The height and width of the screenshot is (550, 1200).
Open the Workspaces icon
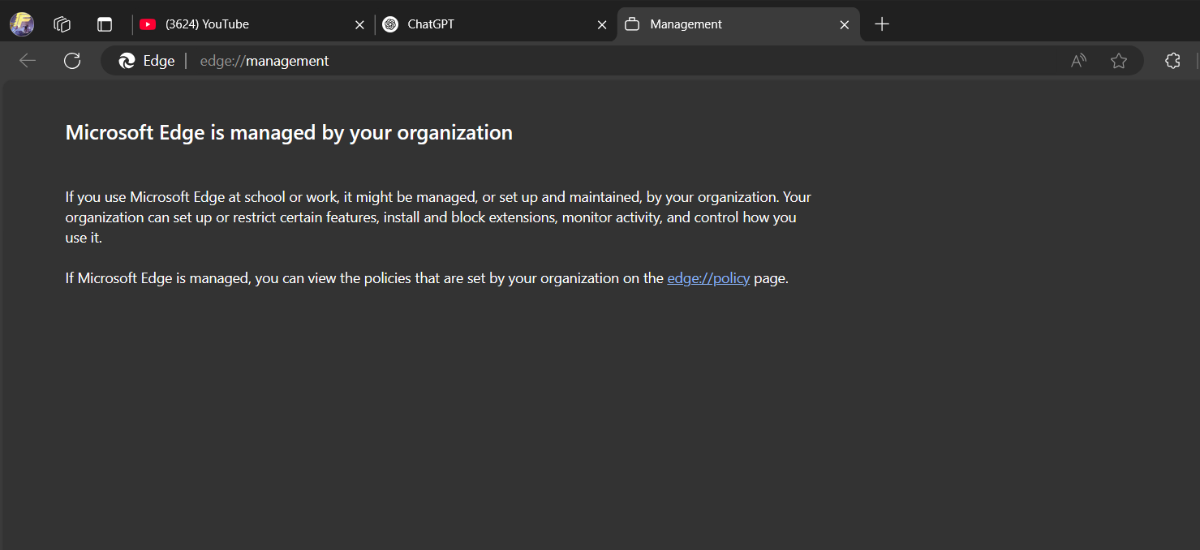[x=62, y=24]
